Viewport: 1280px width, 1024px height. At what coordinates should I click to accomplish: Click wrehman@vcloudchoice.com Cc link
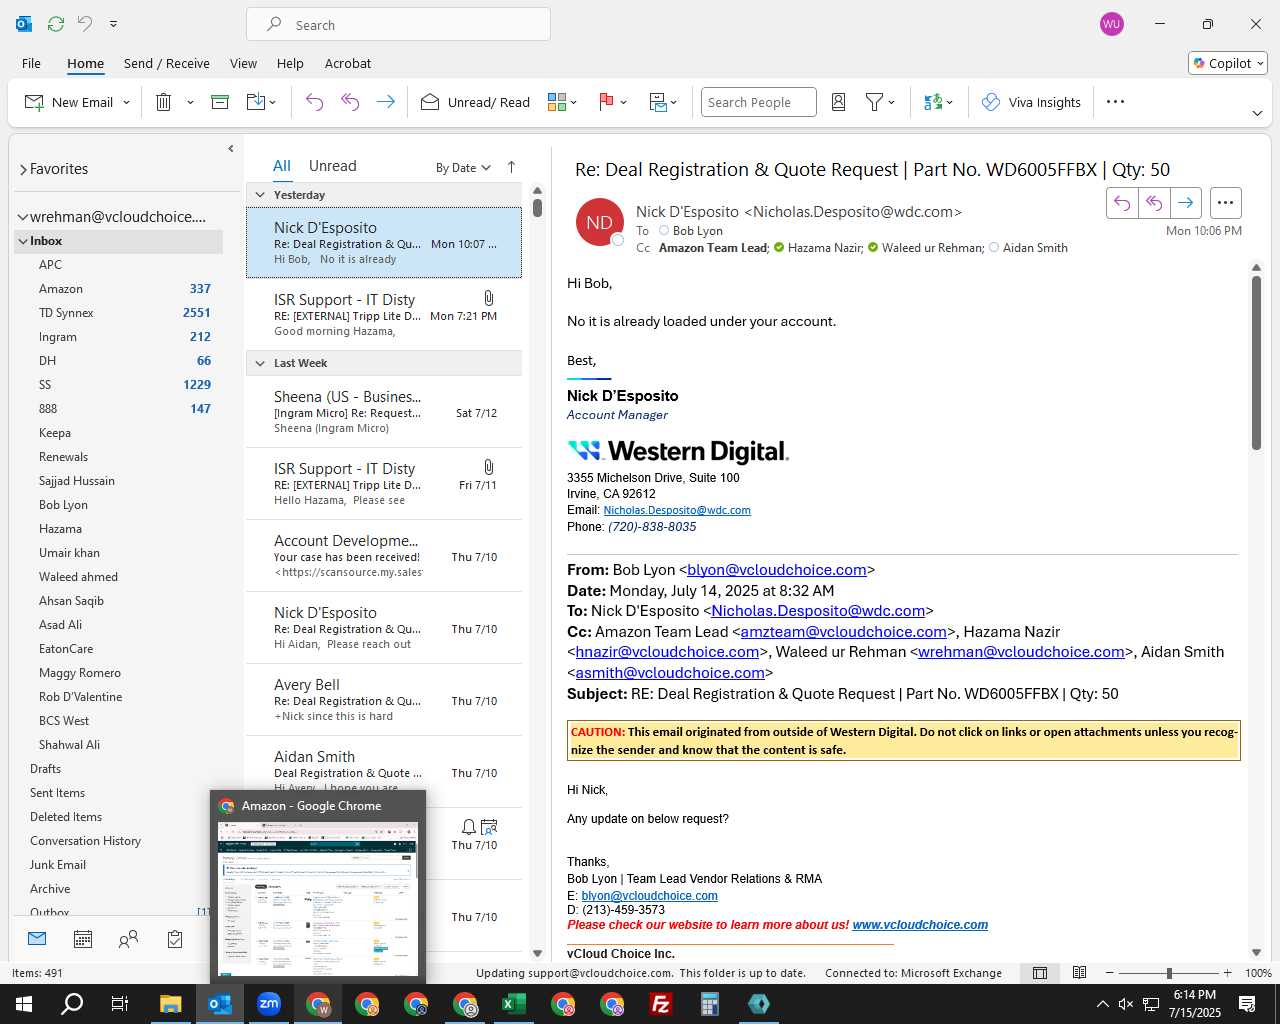click(1021, 652)
